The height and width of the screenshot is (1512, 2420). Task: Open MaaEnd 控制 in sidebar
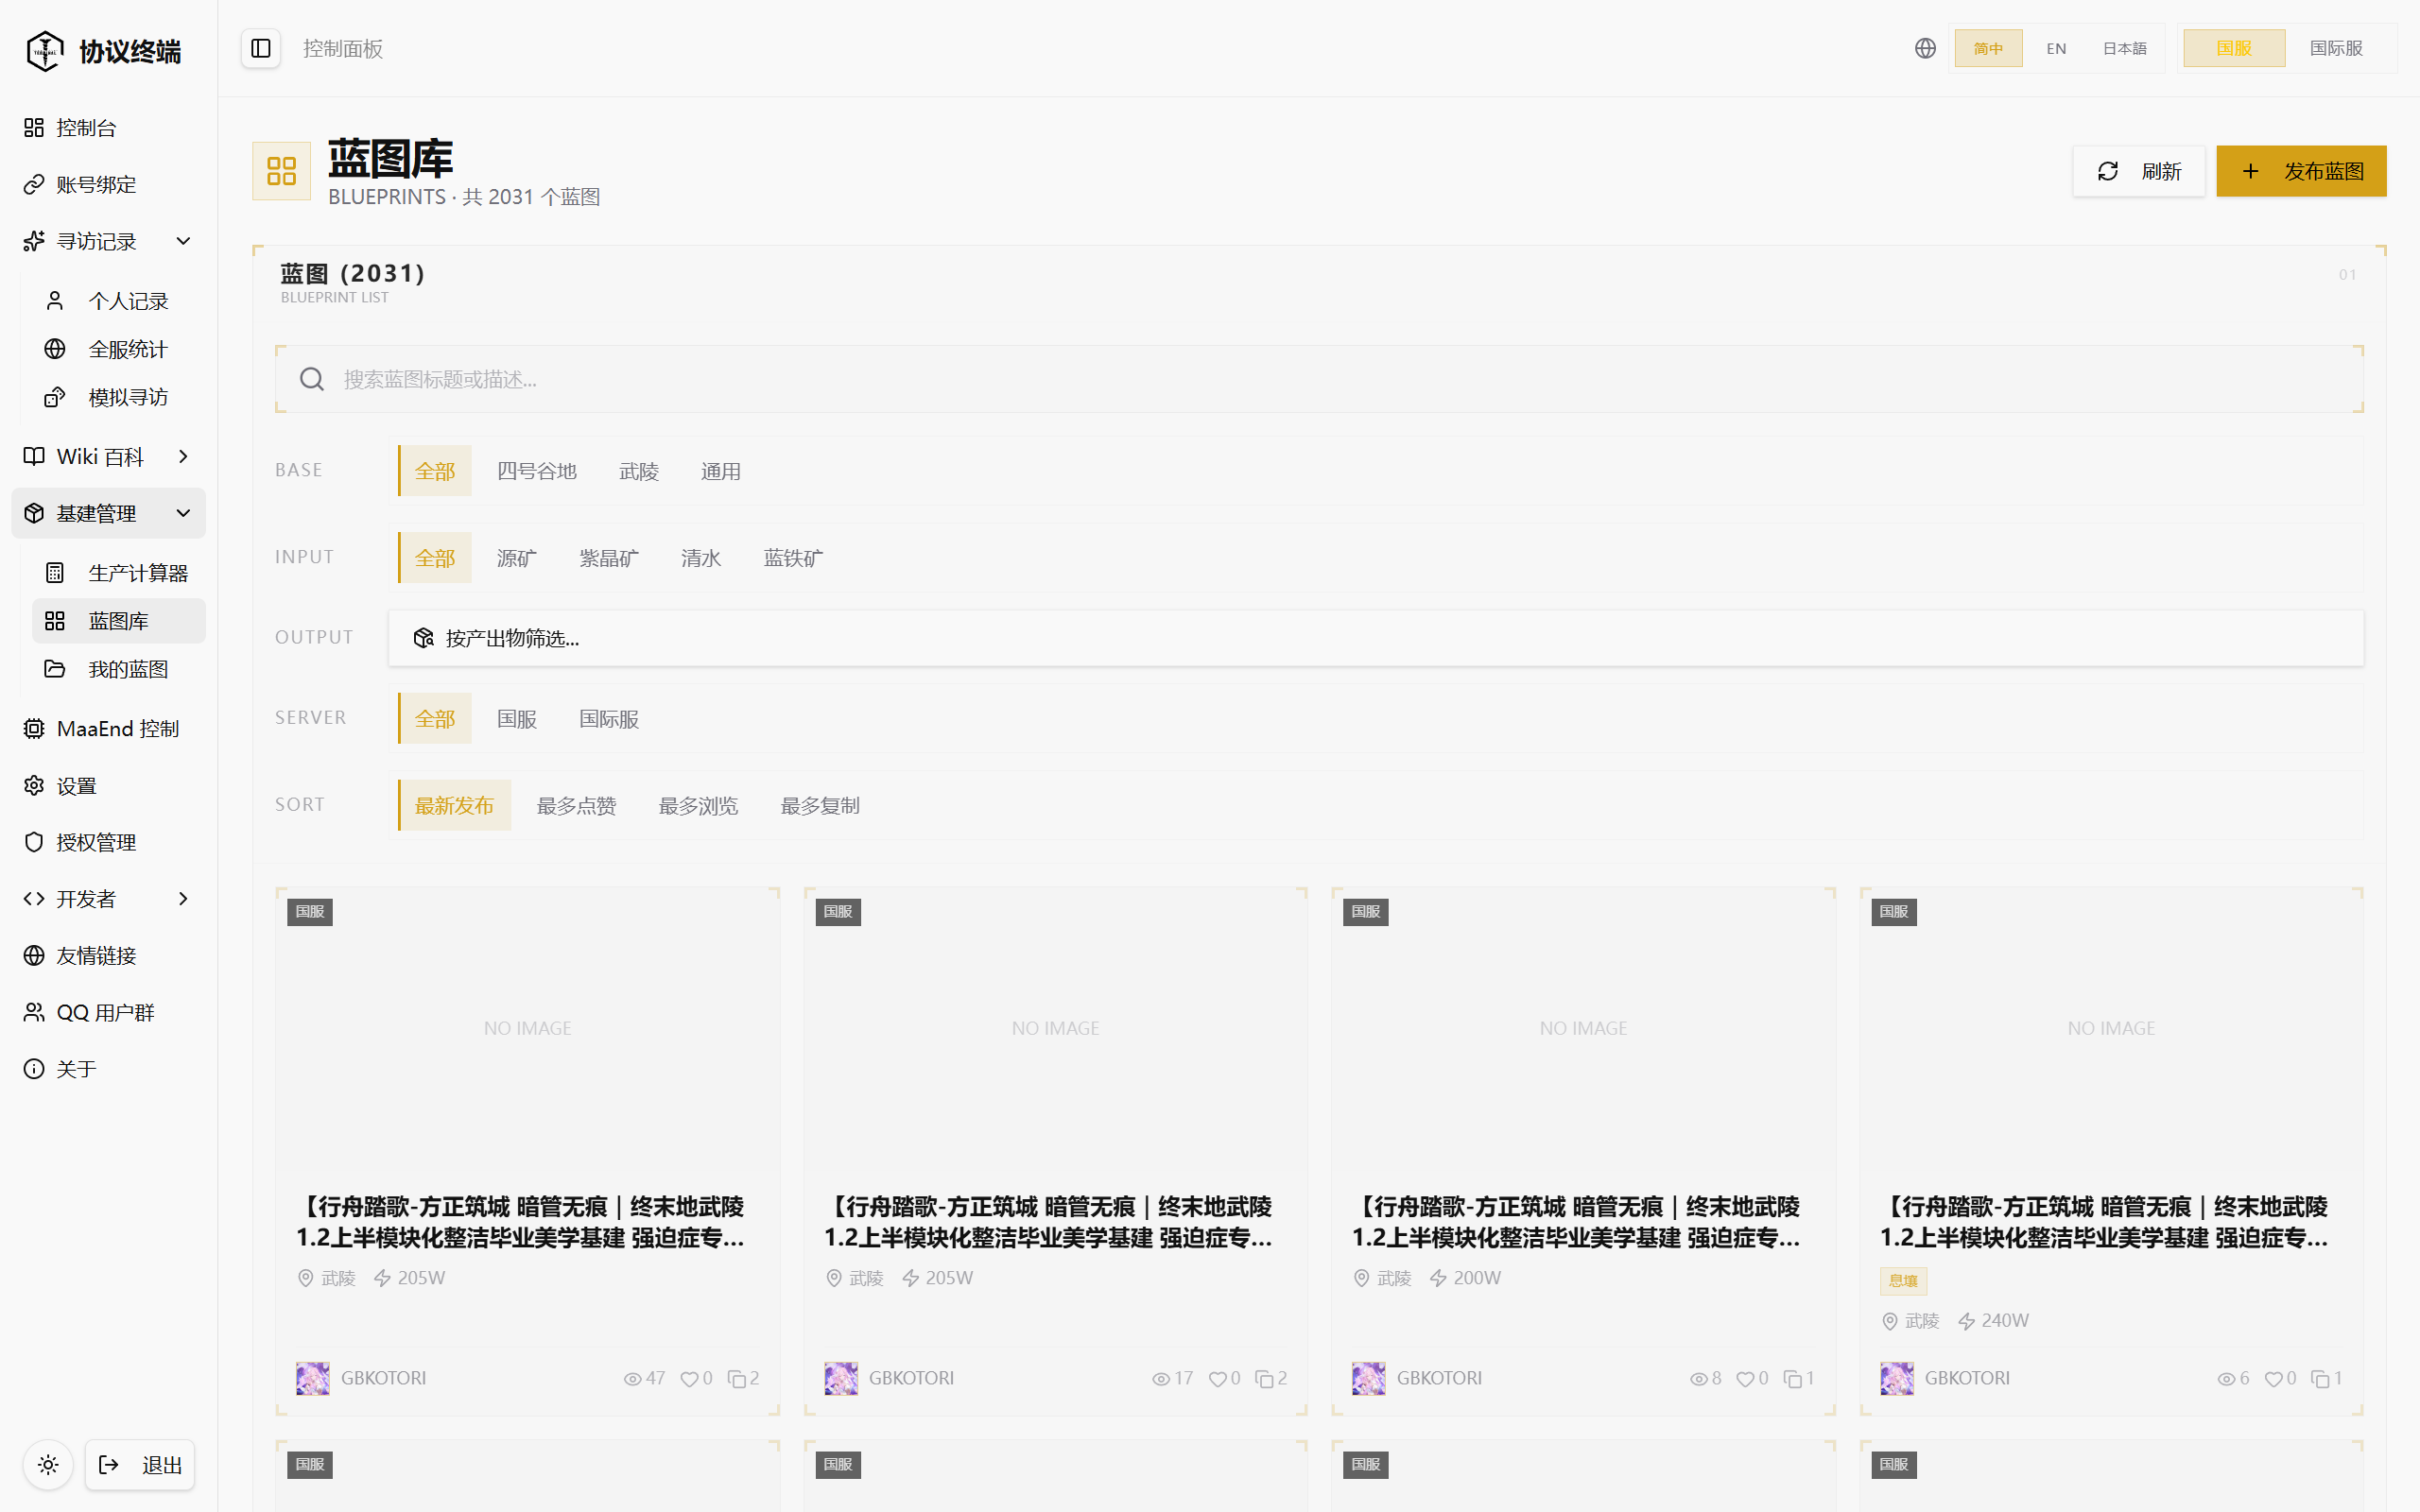click(x=108, y=729)
